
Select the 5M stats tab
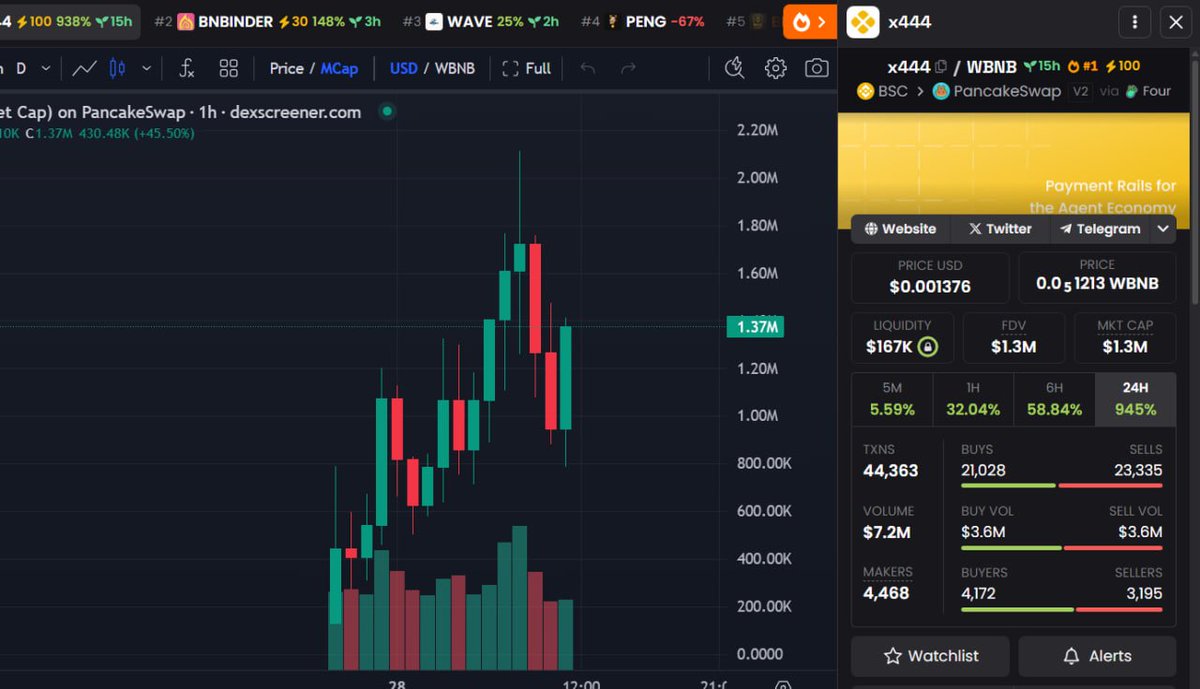click(892, 399)
